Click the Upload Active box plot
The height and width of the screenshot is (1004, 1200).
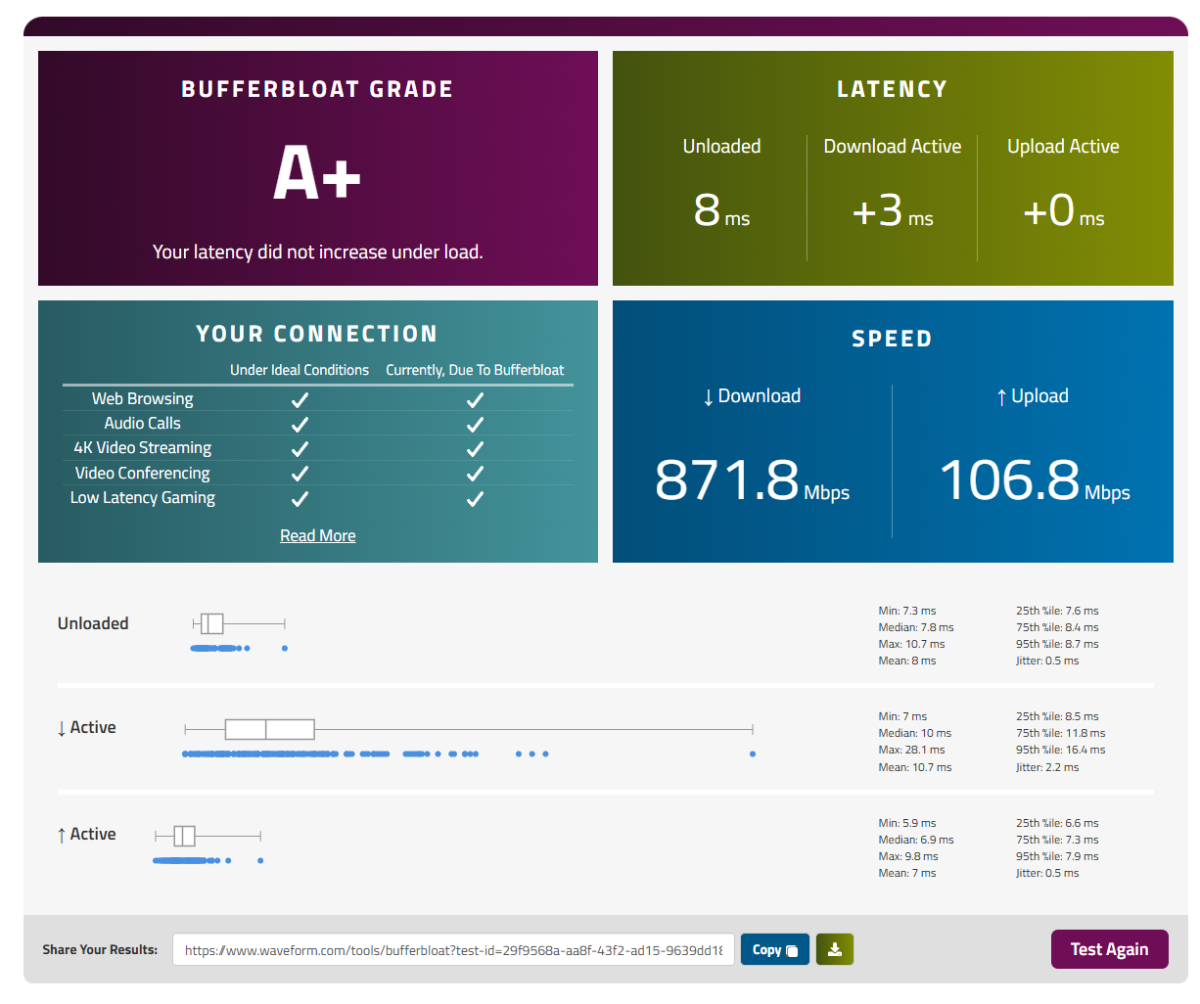point(207,836)
